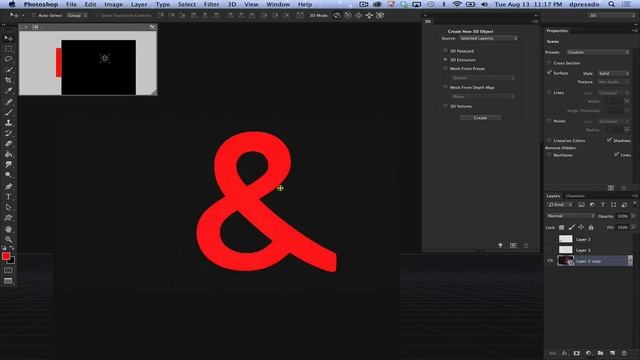640x360 pixels.
Task: Create a new group folder icon
Action: pos(600,353)
